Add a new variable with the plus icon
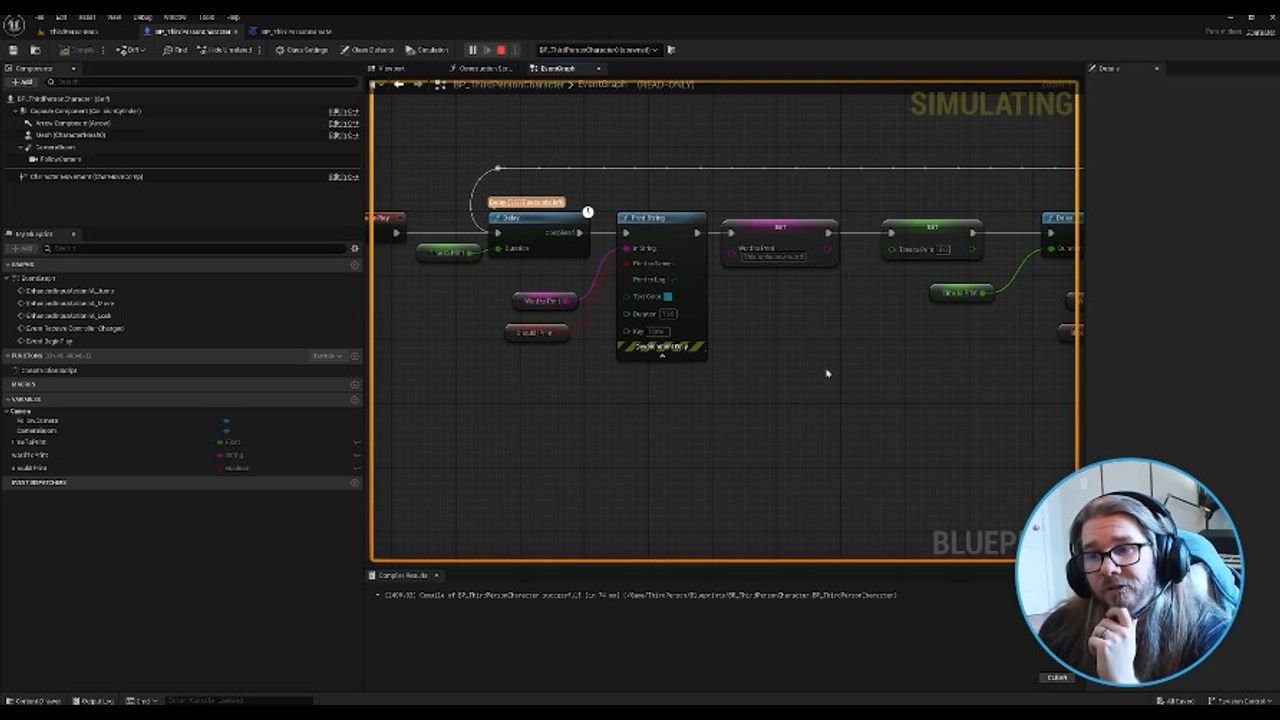1280x720 pixels. pos(354,399)
